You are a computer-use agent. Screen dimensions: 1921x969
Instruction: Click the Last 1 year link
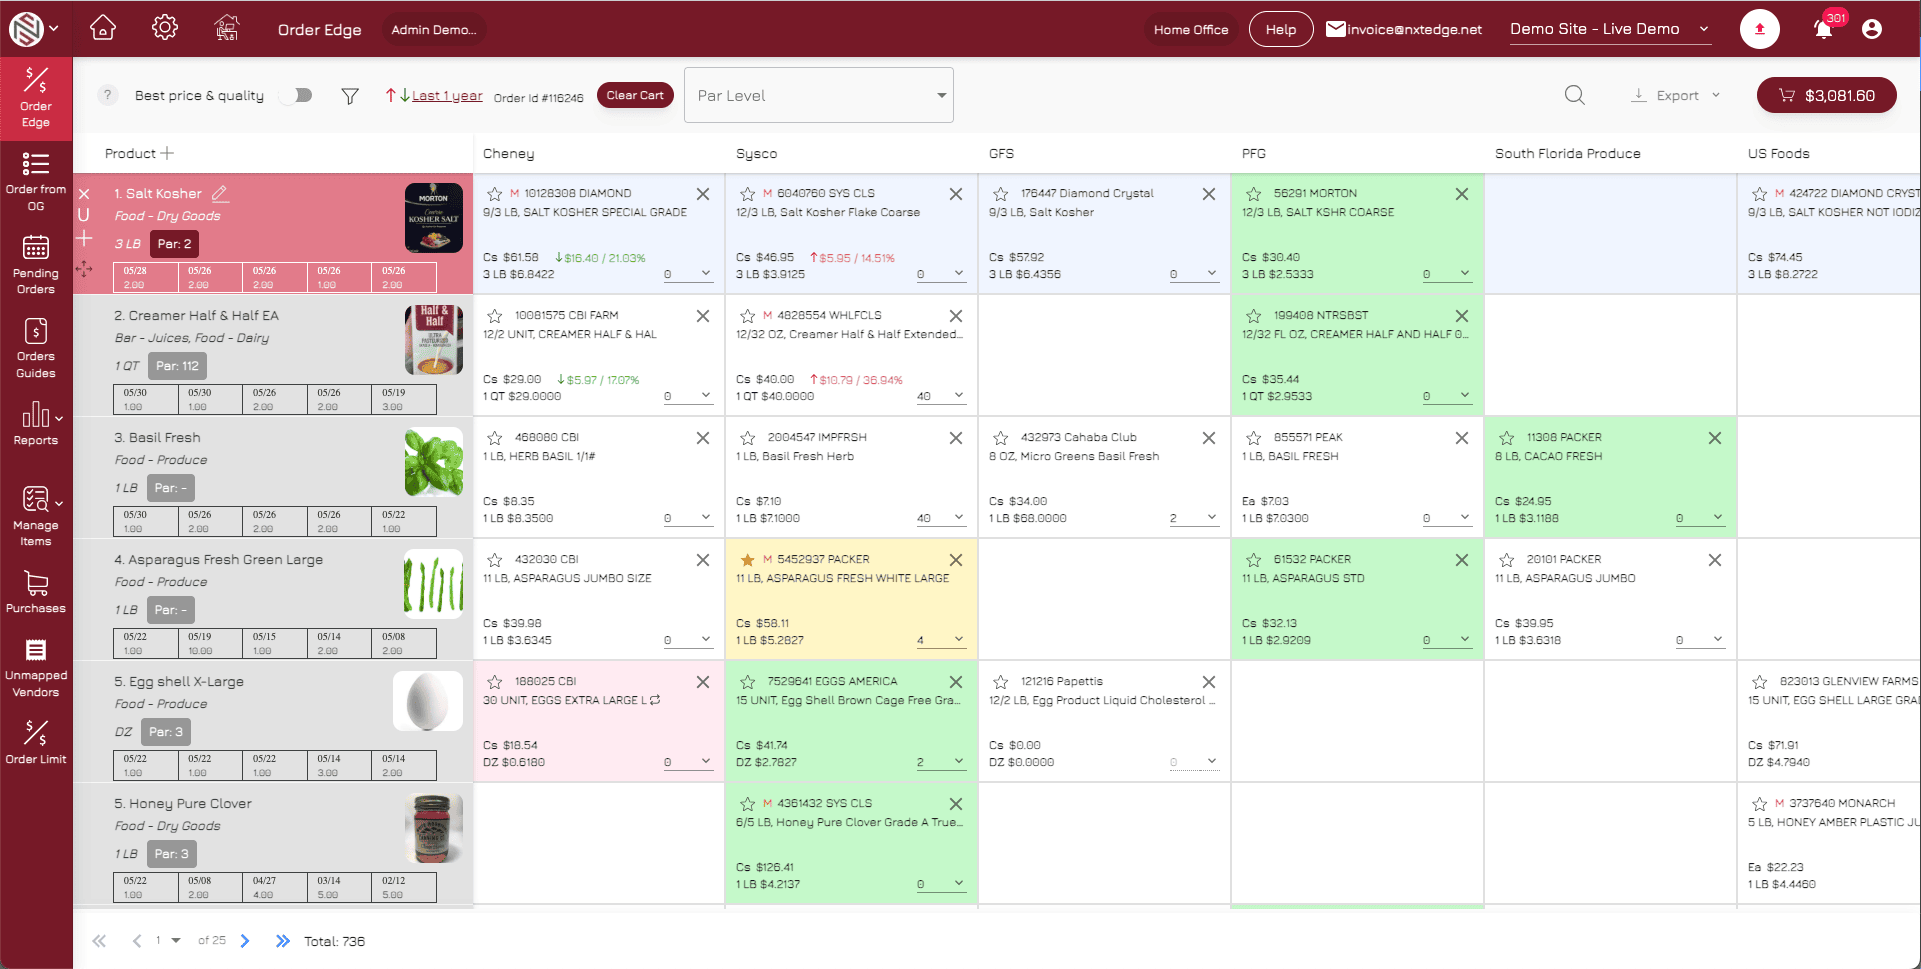447,96
